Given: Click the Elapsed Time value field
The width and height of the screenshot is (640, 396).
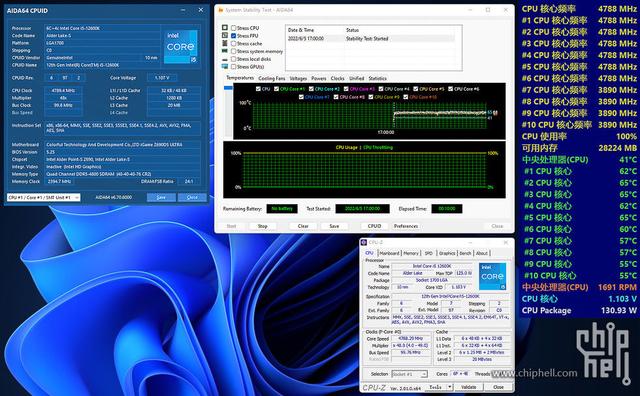Looking at the screenshot, I should [x=447, y=209].
